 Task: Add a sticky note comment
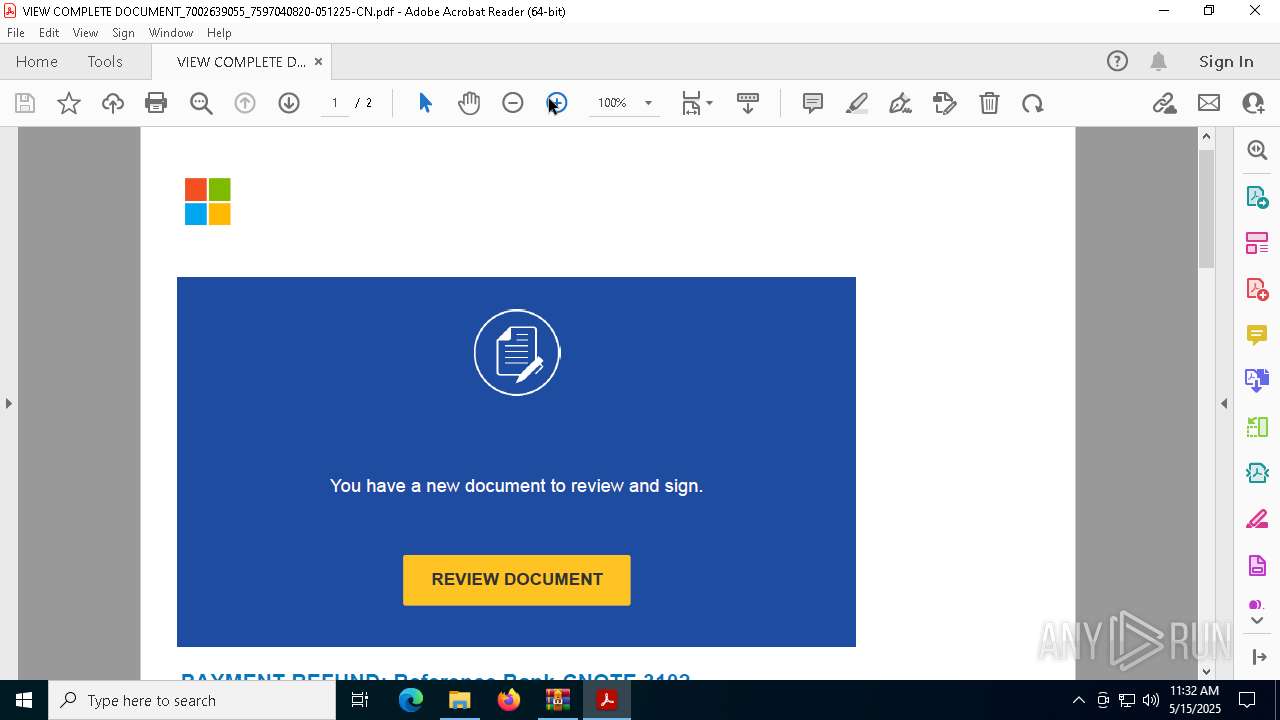click(x=813, y=103)
